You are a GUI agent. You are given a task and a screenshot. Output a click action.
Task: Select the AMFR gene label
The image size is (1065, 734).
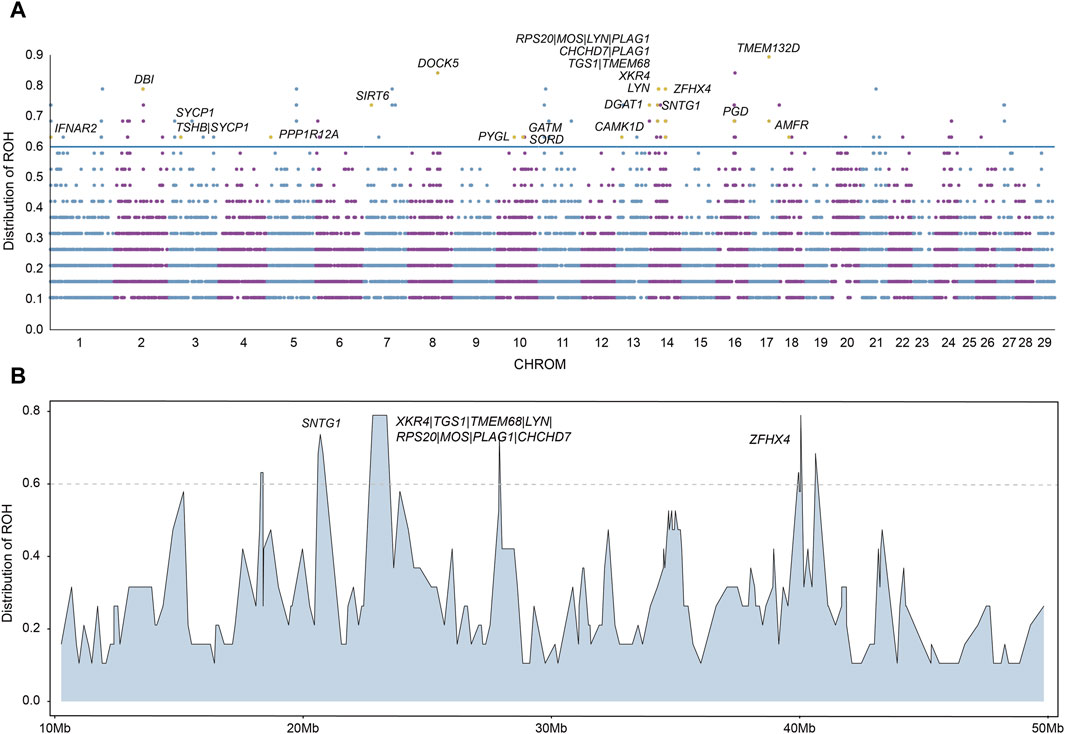point(791,125)
